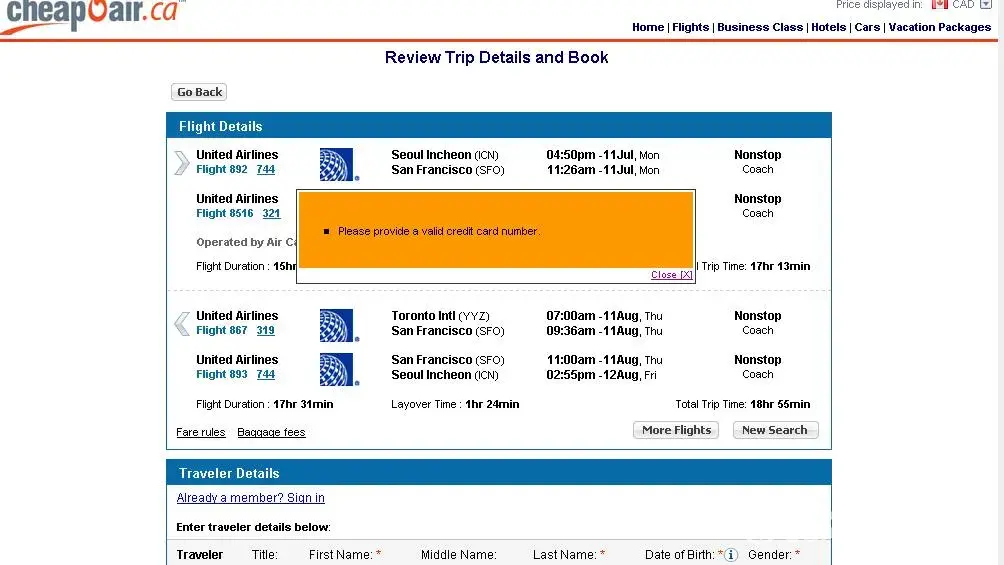This screenshot has height=565, width=1004.
Task: Open aircraft 744 link beside Flight 893
Action: [x=265, y=374]
